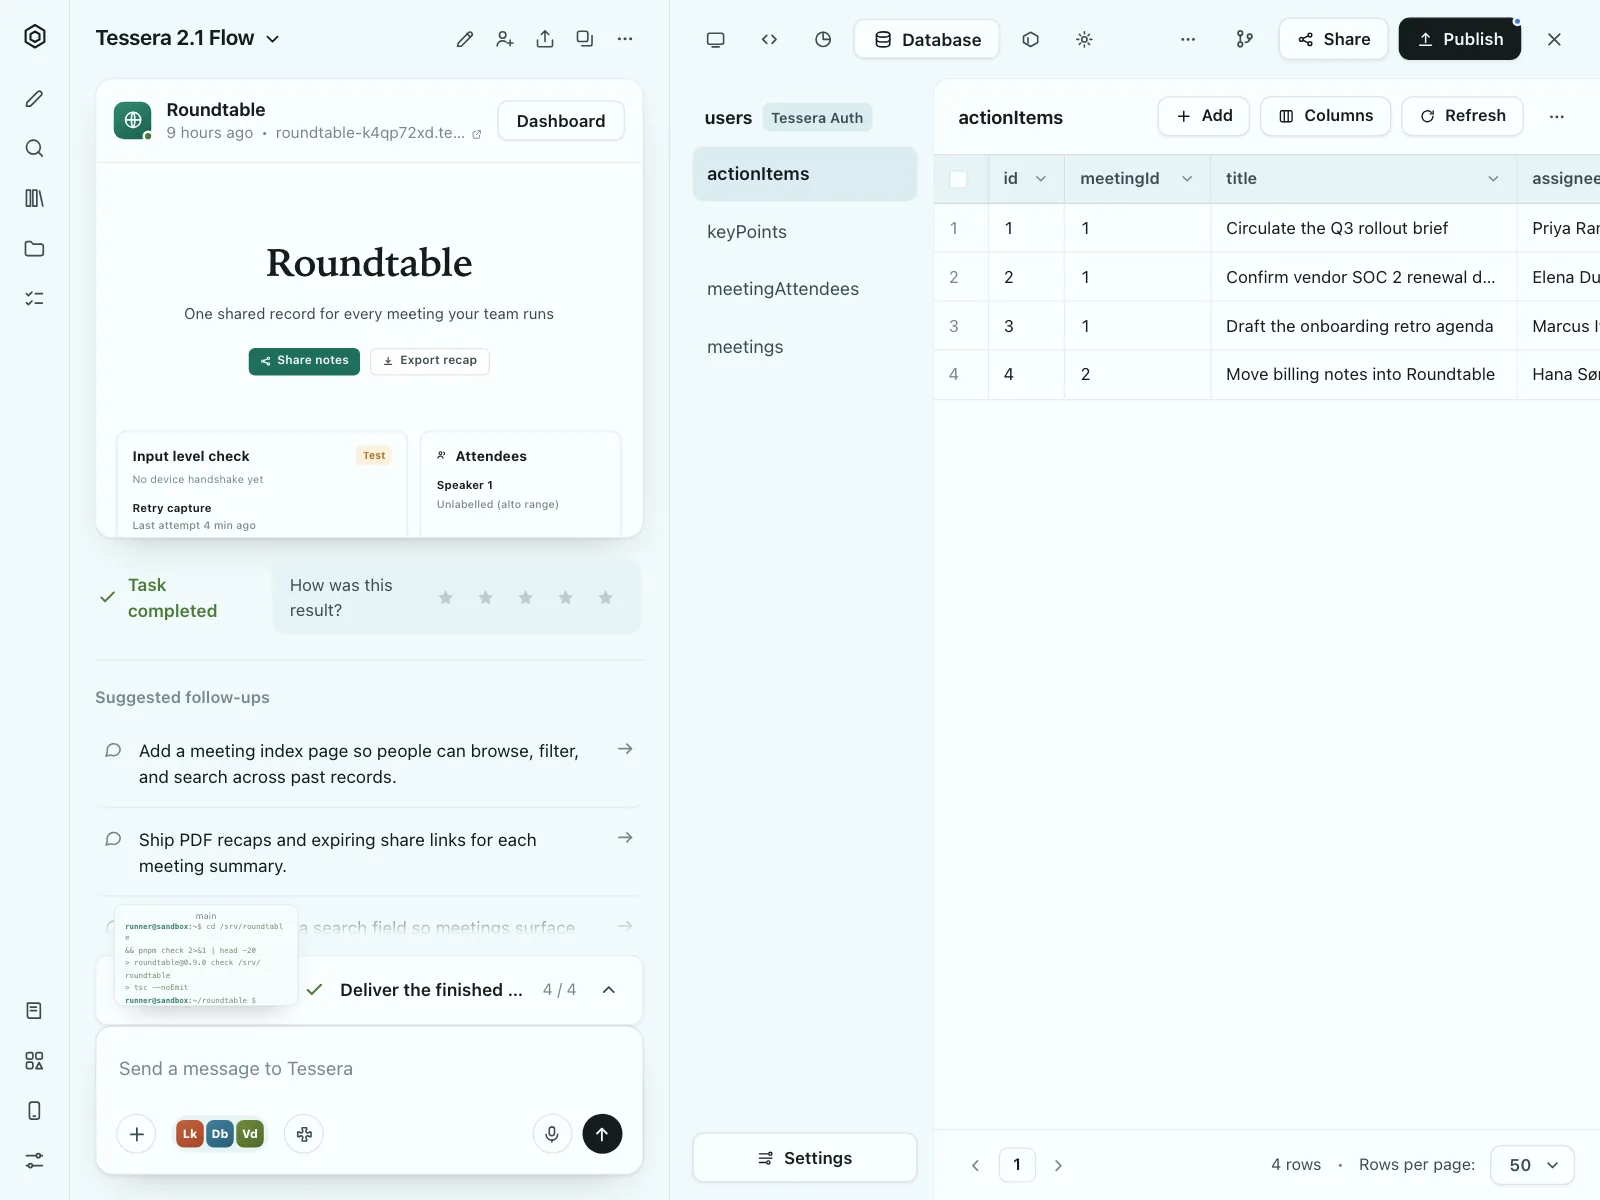1600x1200 pixels.
Task: Select the keyPoints table
Action: click(x=805, y=232)
